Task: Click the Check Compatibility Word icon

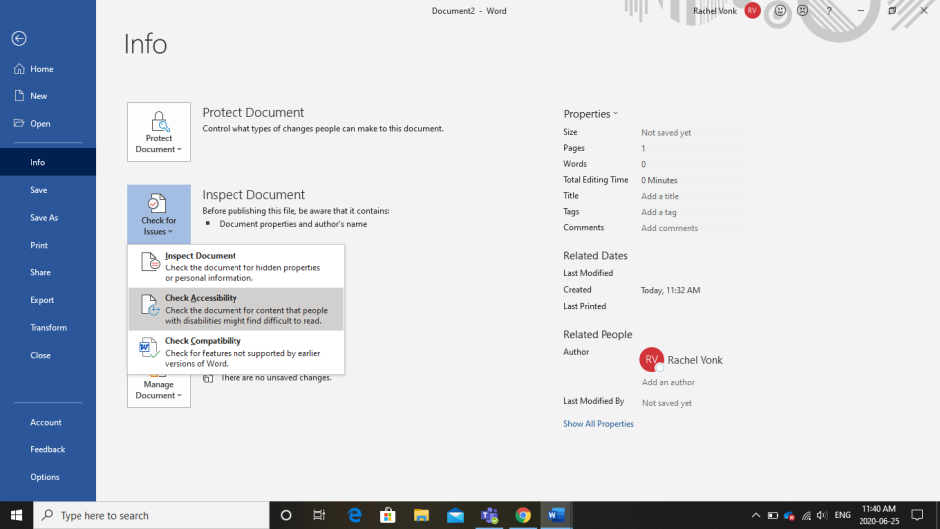Action: 149,347
